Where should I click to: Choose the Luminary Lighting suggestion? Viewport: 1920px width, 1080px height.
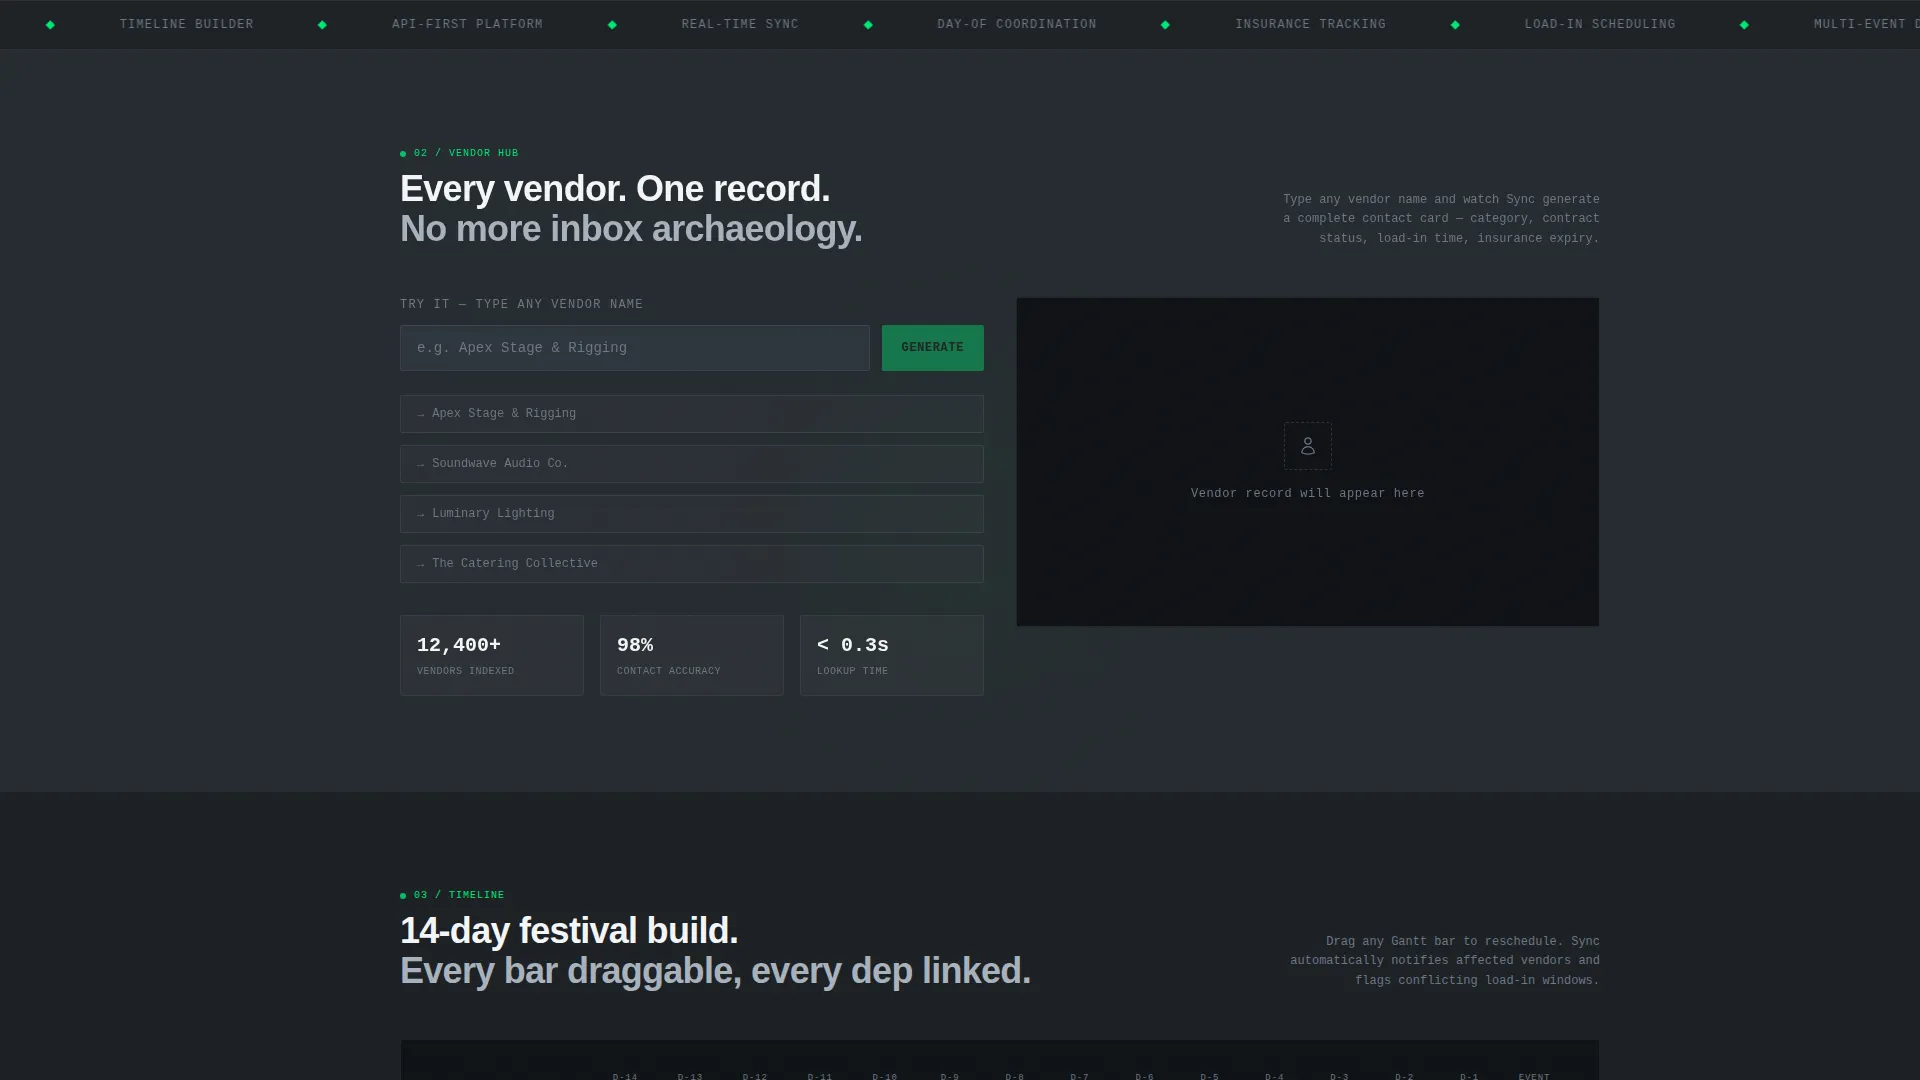point(692,514)
